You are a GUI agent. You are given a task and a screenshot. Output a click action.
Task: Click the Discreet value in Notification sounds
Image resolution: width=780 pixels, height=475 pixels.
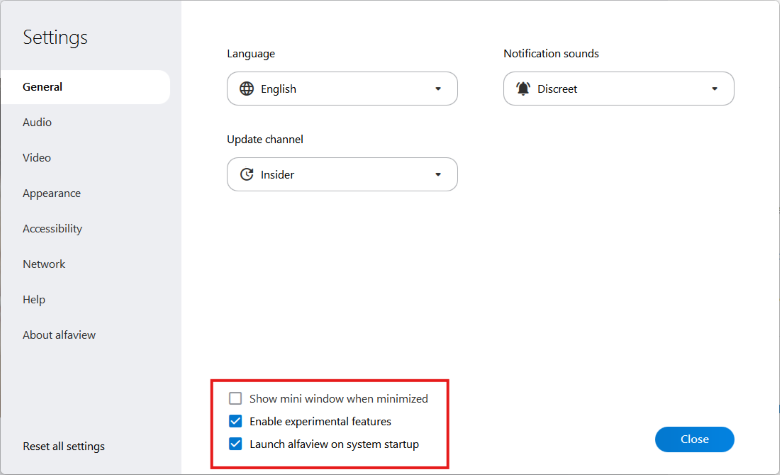click(557, 89)
